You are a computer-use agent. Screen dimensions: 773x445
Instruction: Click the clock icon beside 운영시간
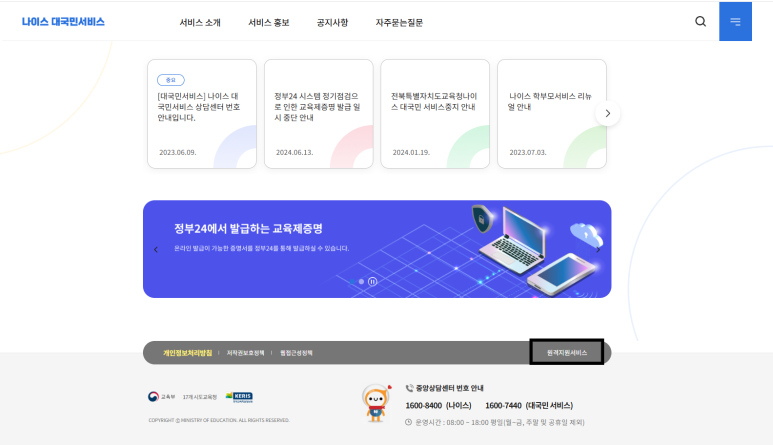point(408,422)
